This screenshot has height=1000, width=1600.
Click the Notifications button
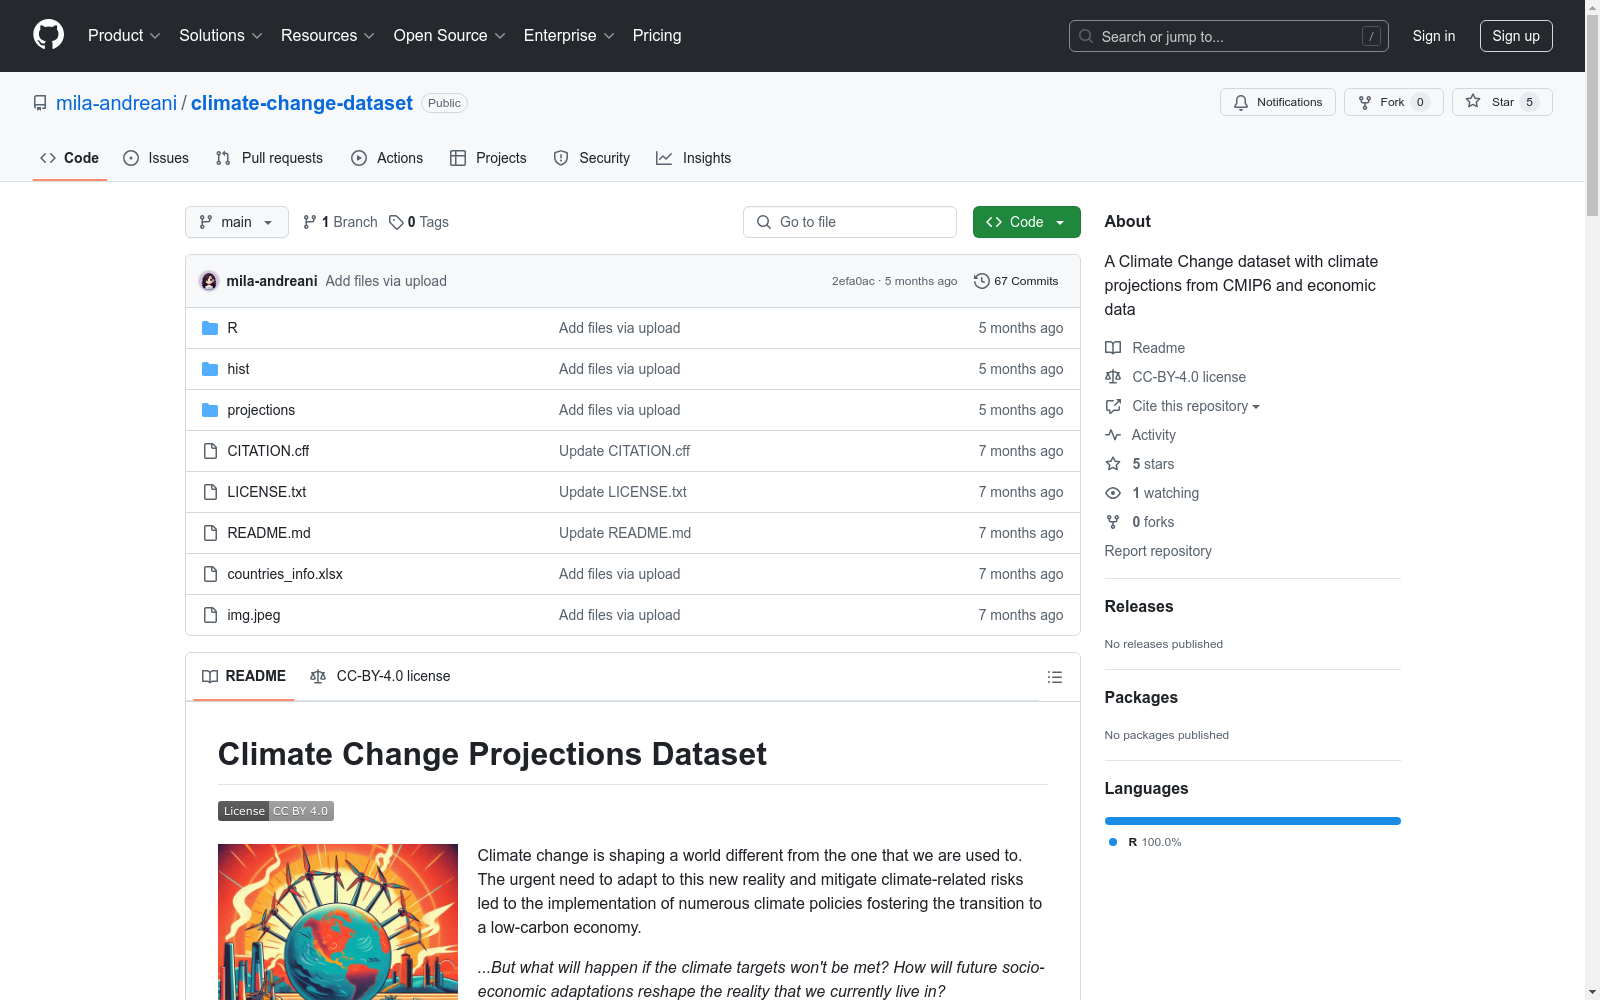tap(1278, 102)
